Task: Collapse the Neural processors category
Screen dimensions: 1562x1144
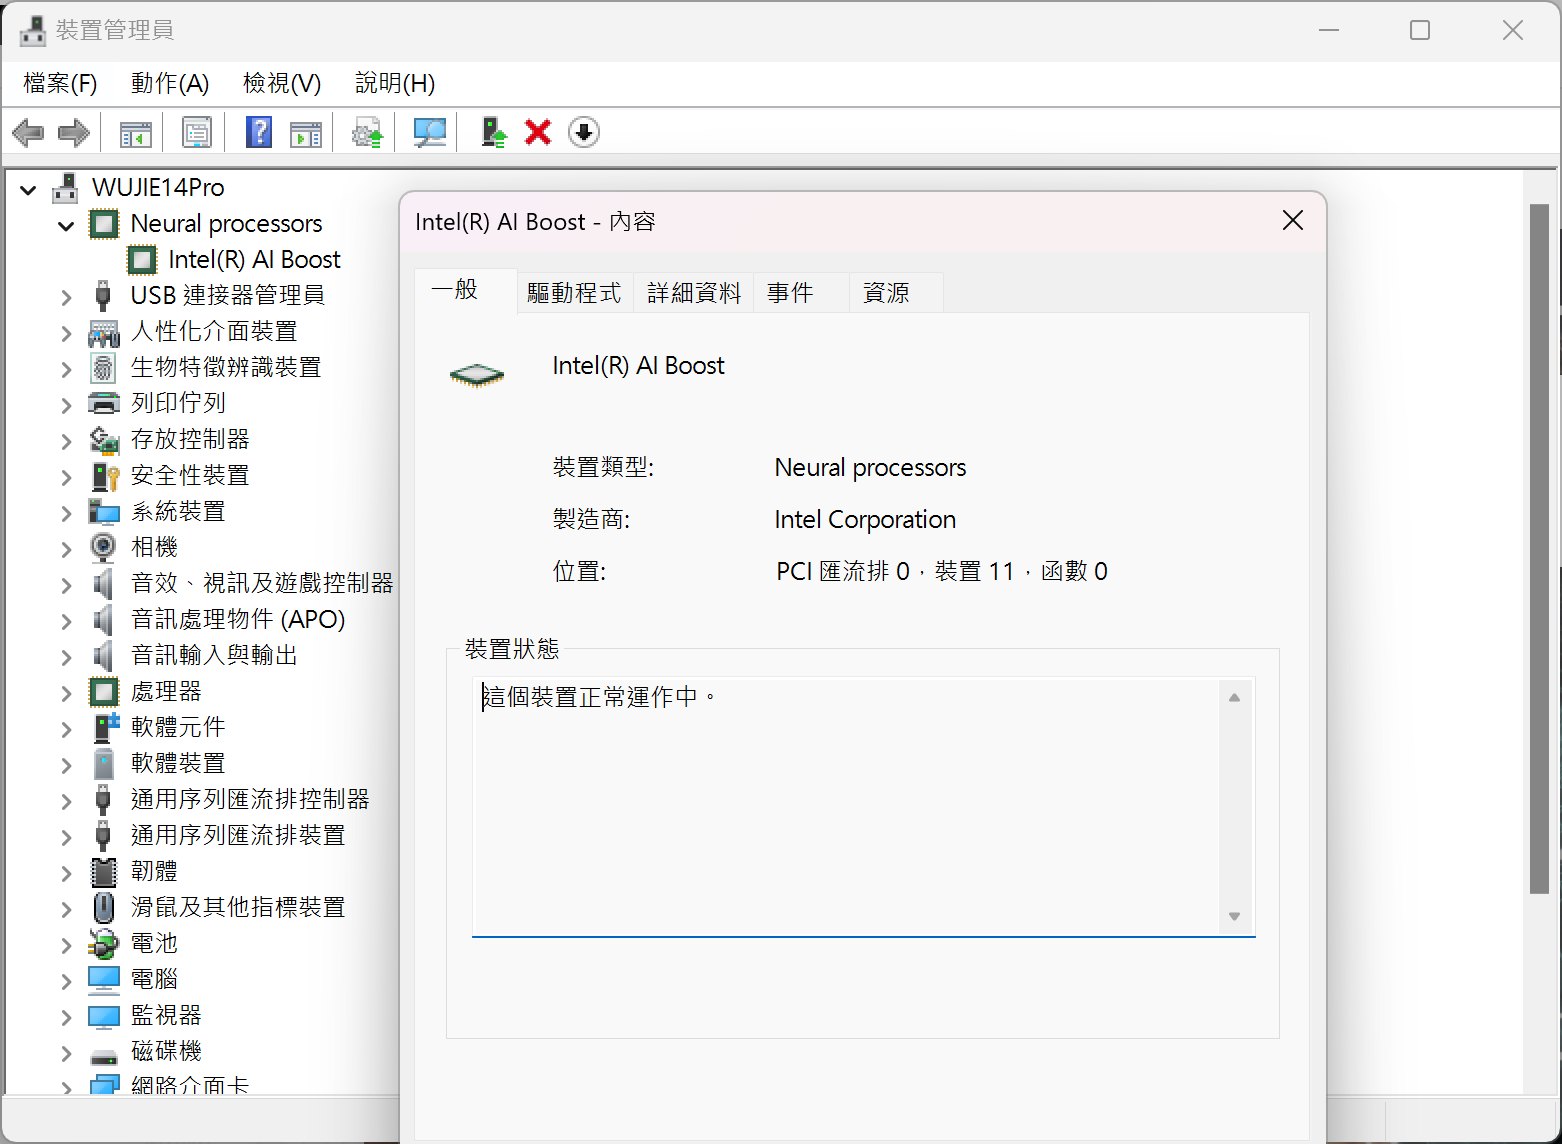Action: (x=66, y=225)
